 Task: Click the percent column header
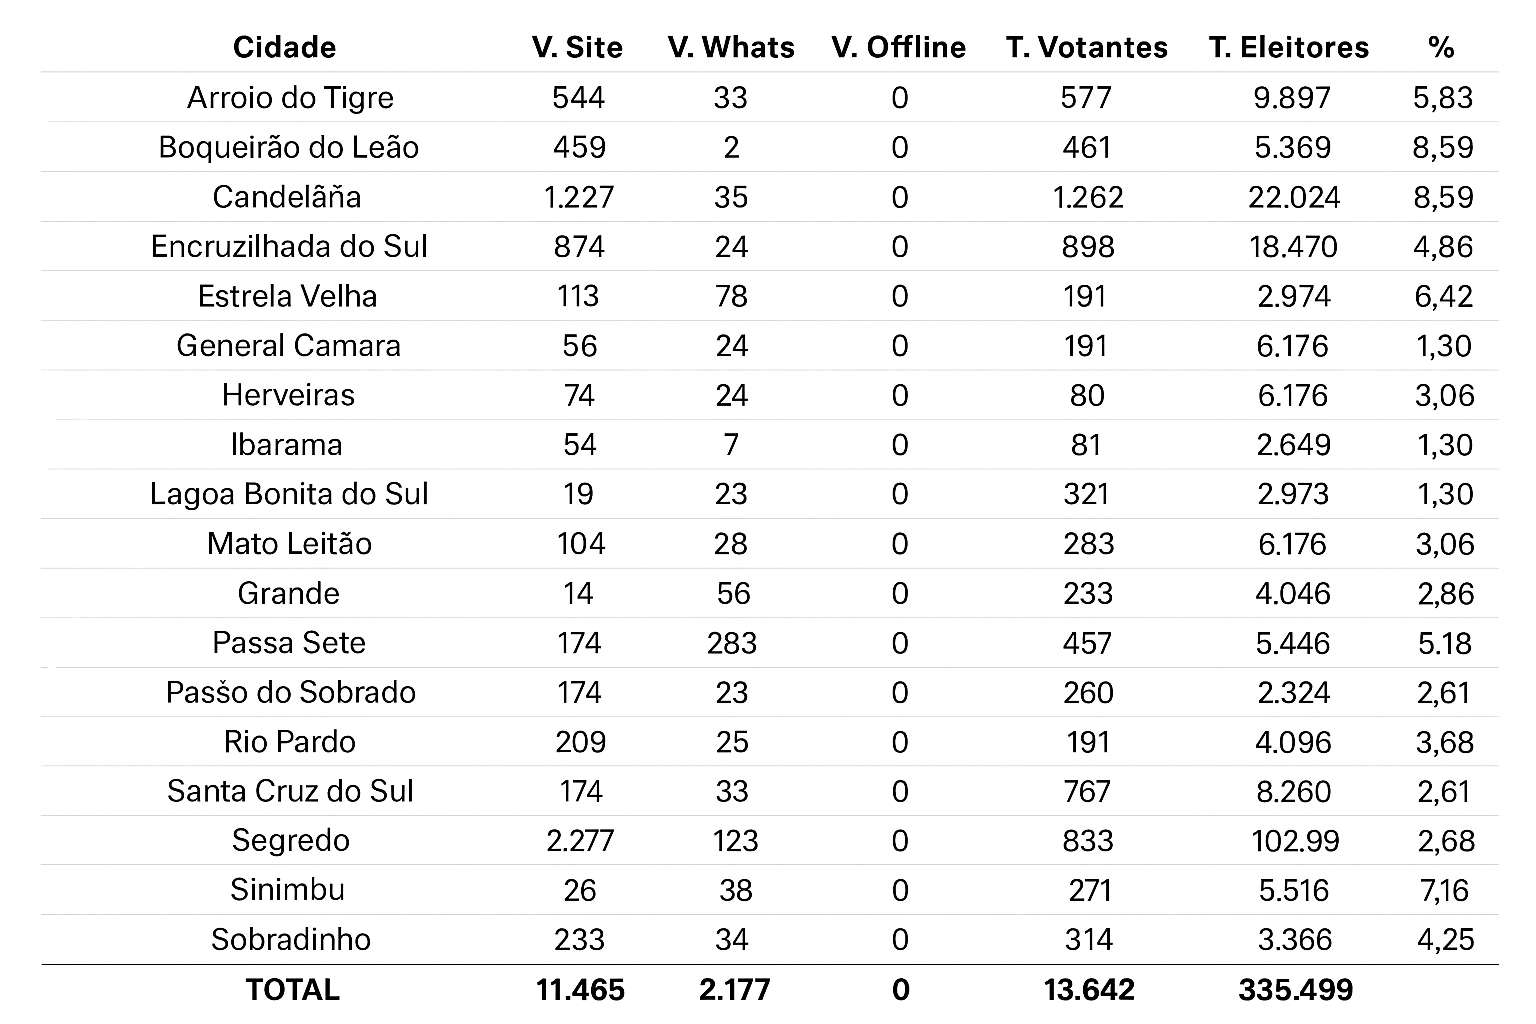click(1441, 47)
